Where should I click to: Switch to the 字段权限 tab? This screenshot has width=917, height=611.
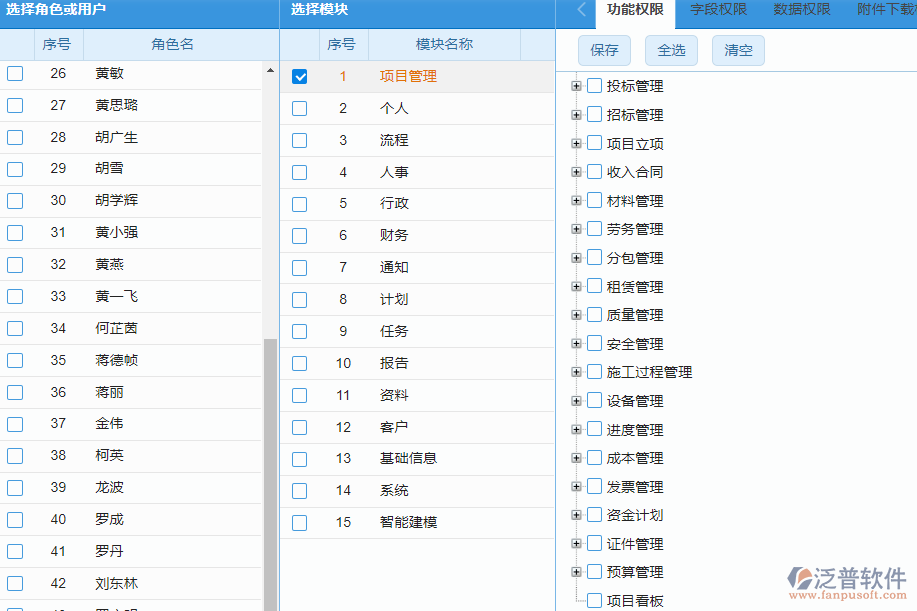point(718,10)
